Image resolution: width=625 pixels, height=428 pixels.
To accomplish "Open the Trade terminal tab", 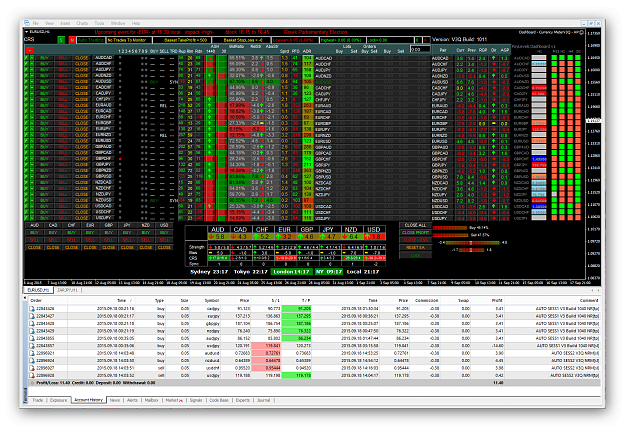I will pyautogui.click(x=37, y=400).
